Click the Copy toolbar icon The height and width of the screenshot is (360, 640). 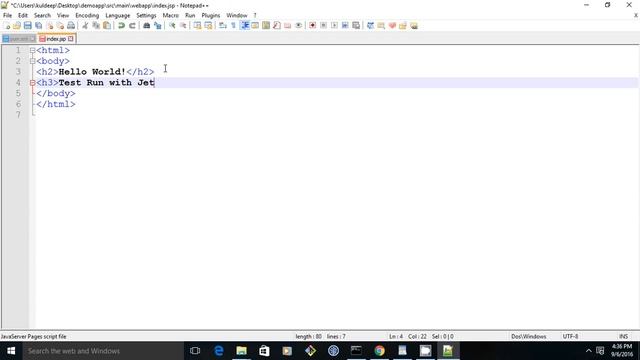[x=96, y=26]
